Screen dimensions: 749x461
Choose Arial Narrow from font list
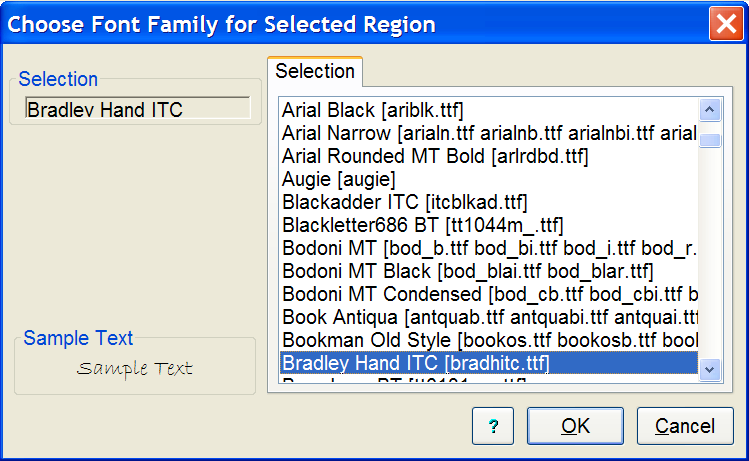coord(488,133)
